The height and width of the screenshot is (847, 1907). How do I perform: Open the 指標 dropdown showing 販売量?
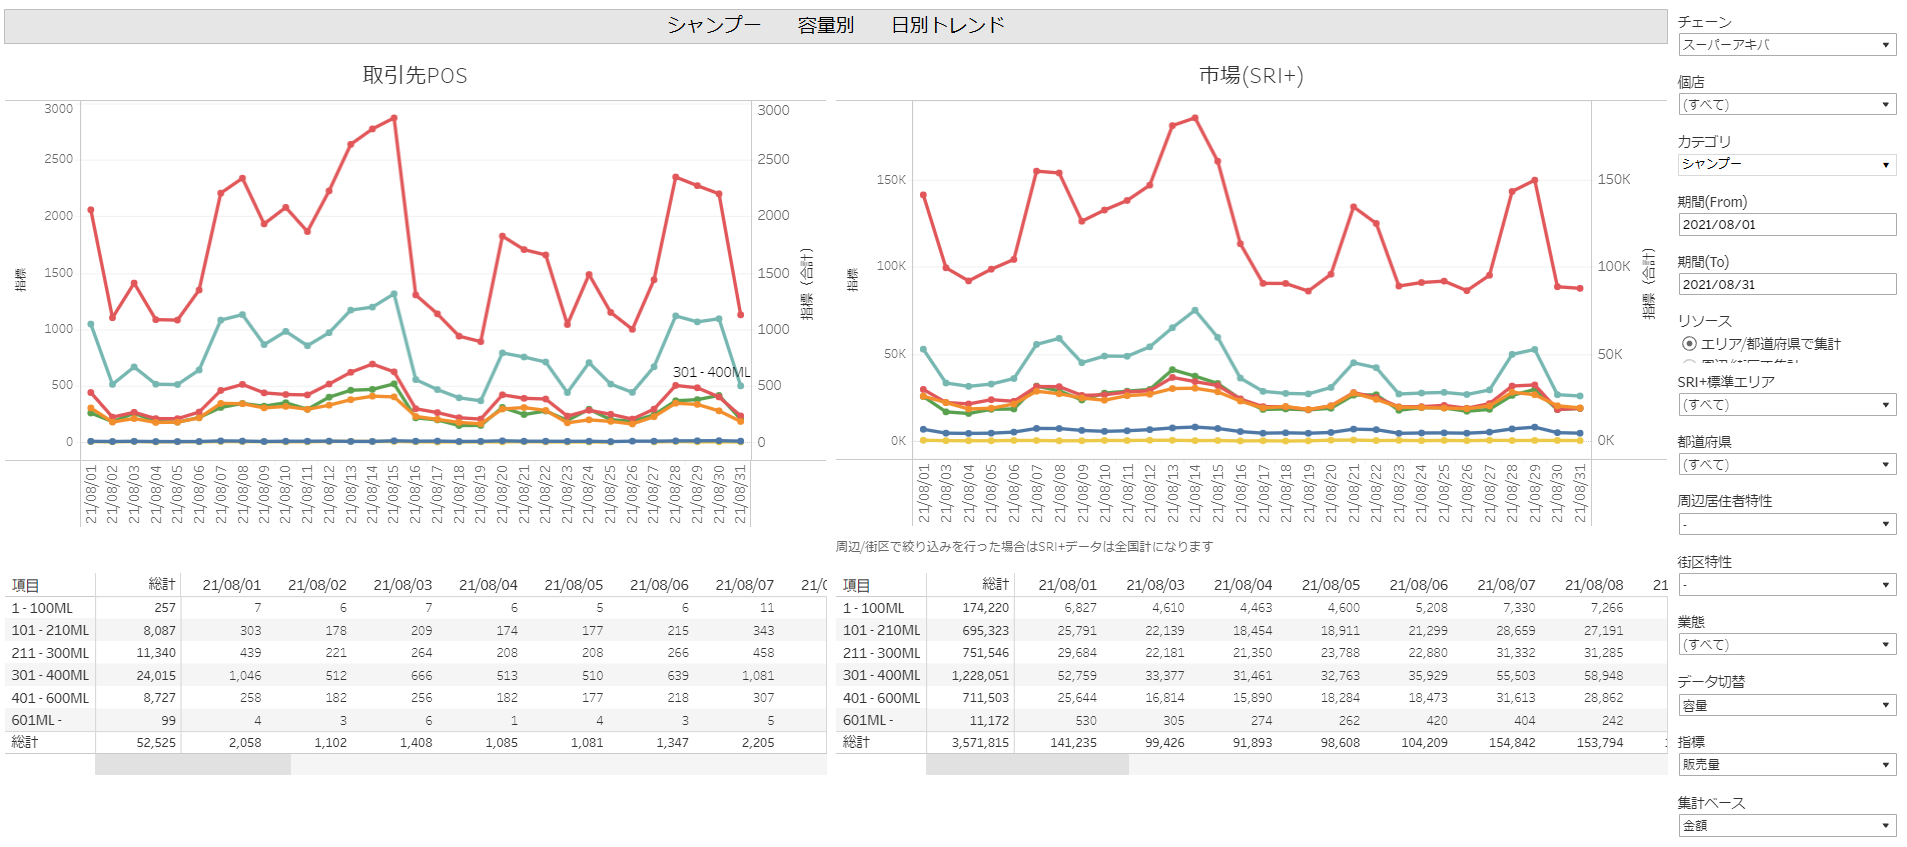click(1786, 765)
